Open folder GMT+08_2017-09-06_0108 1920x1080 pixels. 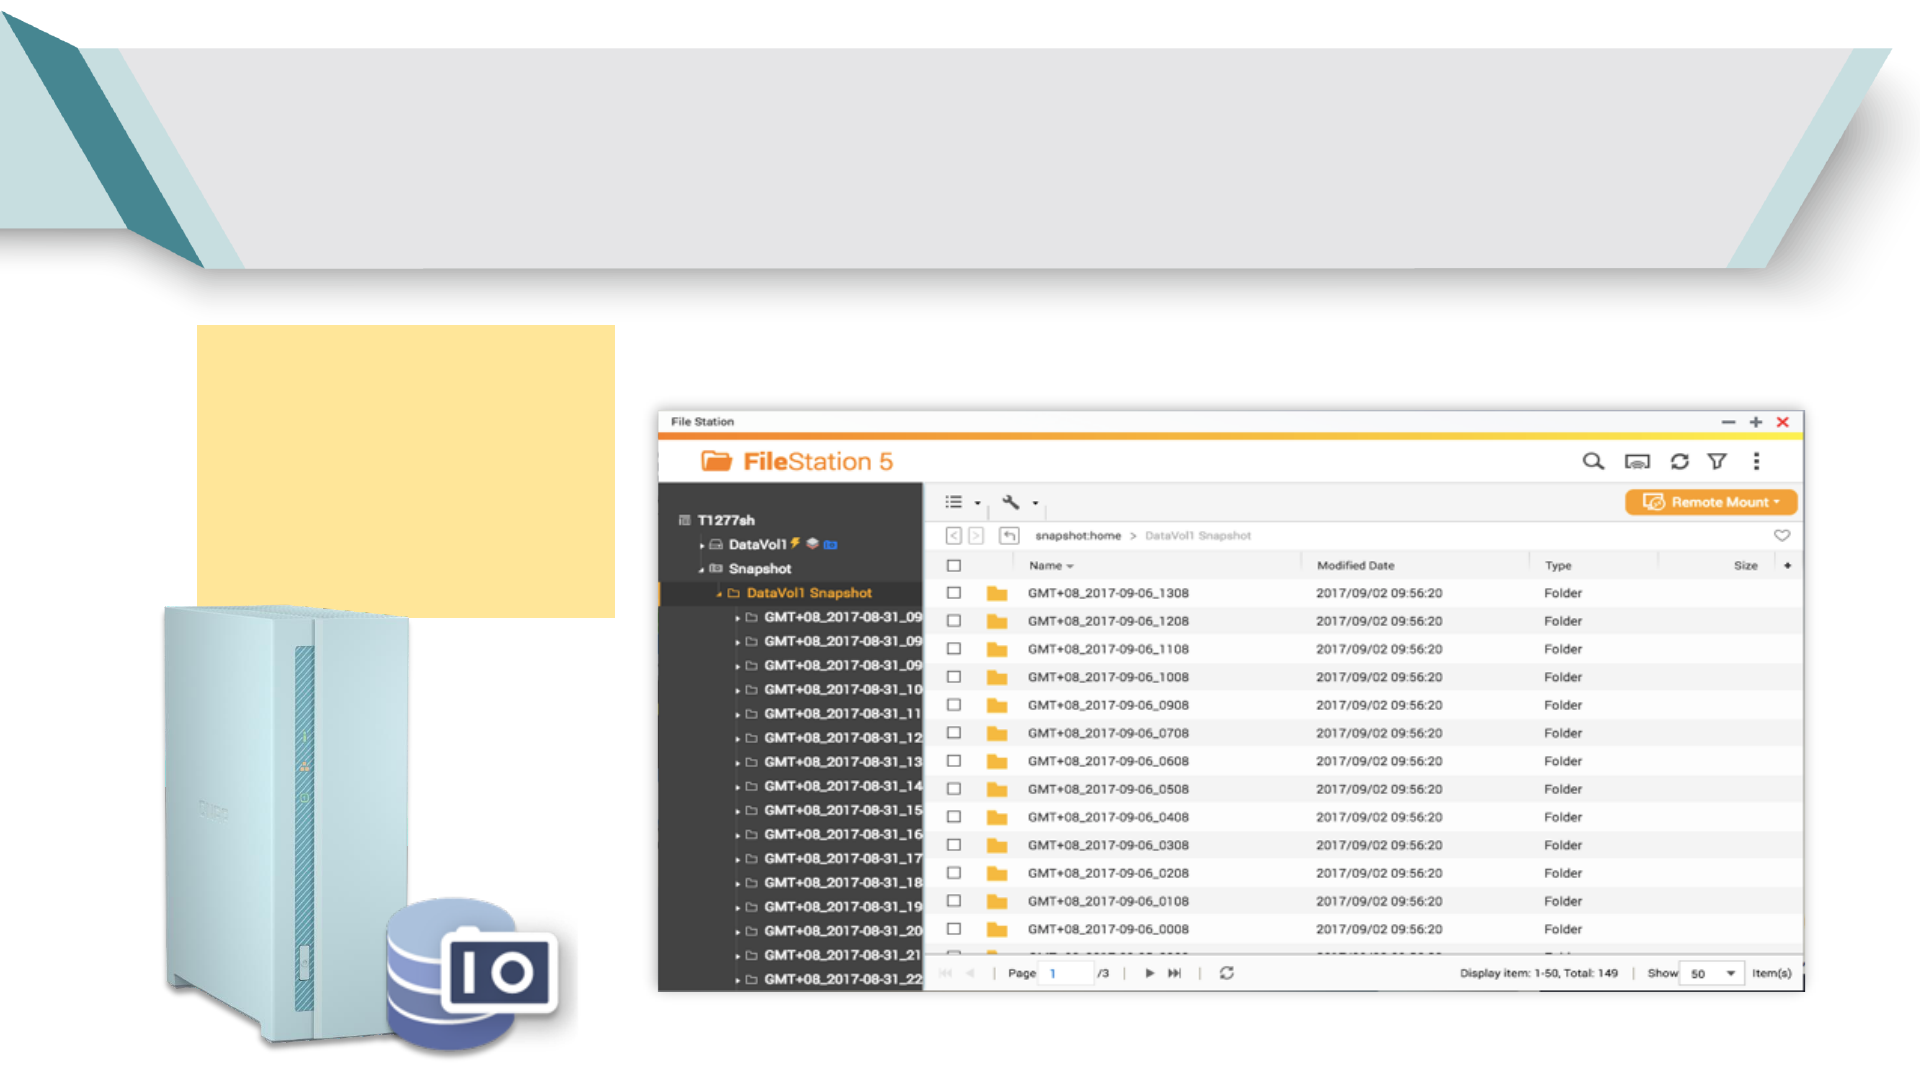[x=1108, y=901]
